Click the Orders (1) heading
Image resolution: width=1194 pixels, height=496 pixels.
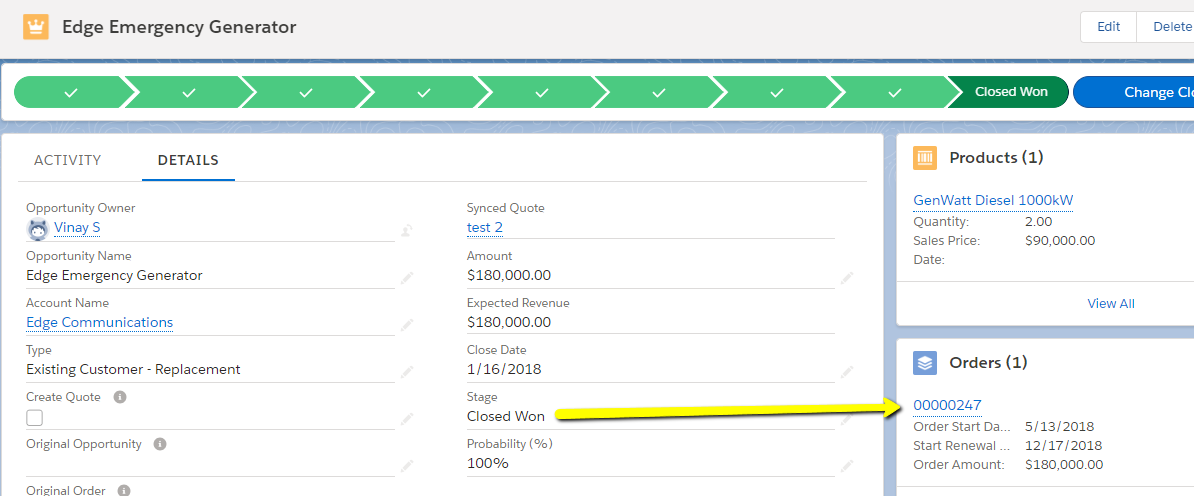click(x=988, y=363)
